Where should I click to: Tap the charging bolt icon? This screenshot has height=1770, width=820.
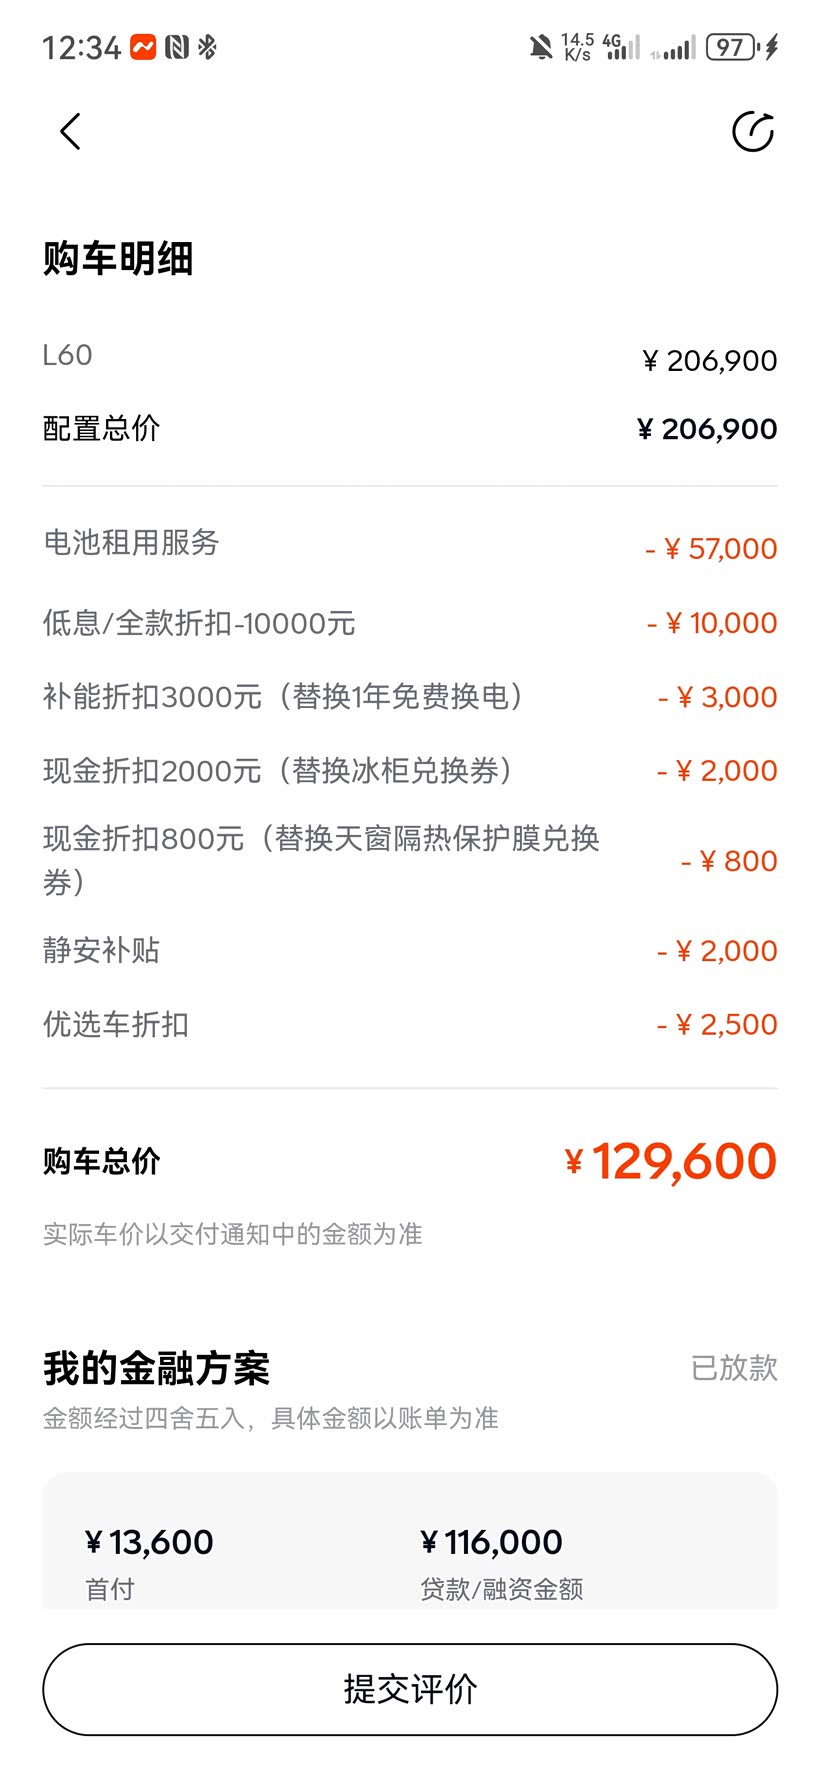771,47
